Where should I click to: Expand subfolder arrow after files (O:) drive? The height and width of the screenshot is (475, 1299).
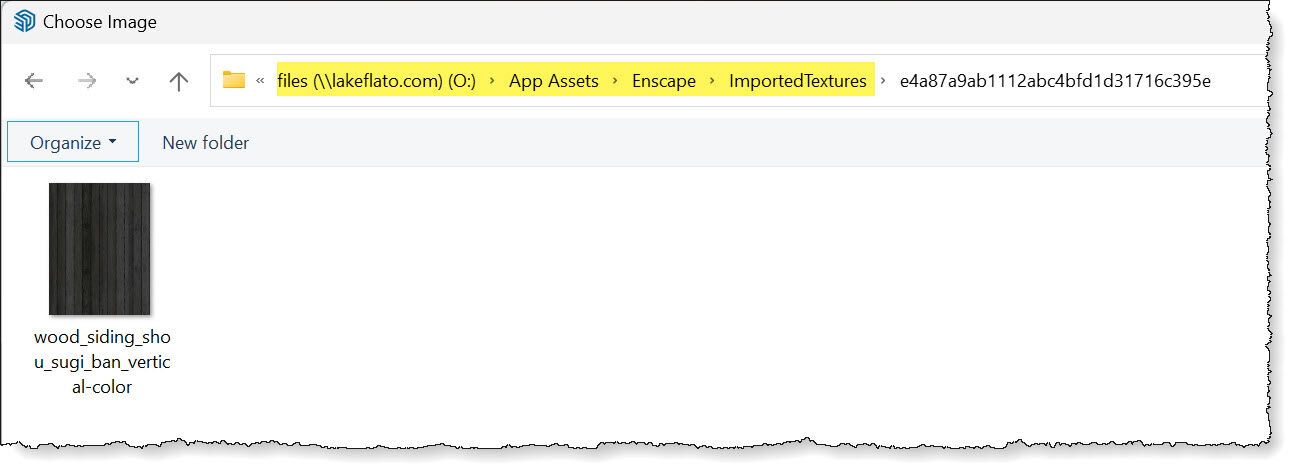click(493, 81)
